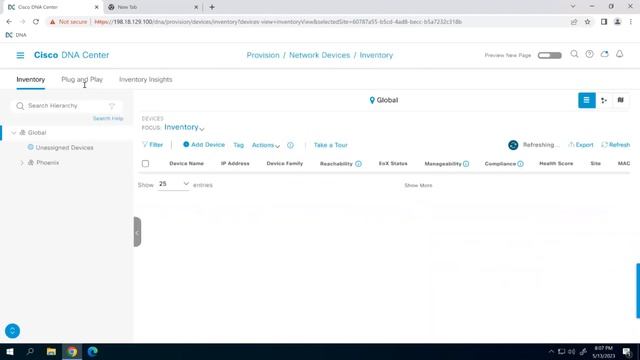This screenshot has width=640, height=360.
Task: Open Microsoft Edge from the taskbar
Action: pos(93,351)
